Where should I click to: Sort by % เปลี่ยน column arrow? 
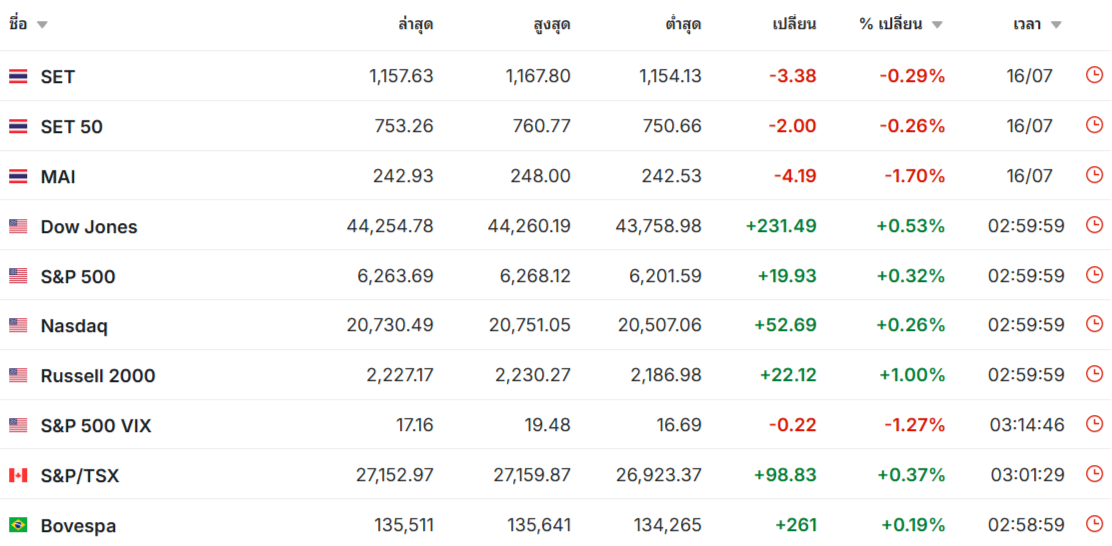937,26
